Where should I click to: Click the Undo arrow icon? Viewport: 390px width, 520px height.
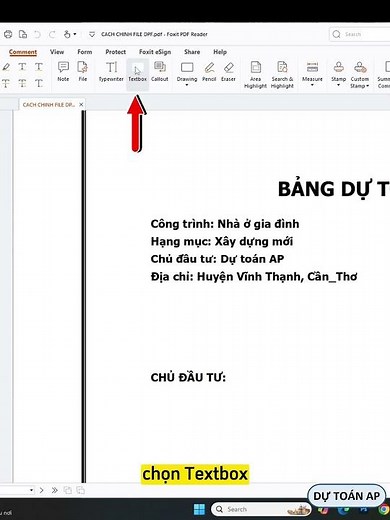click(x=37, y=34)
